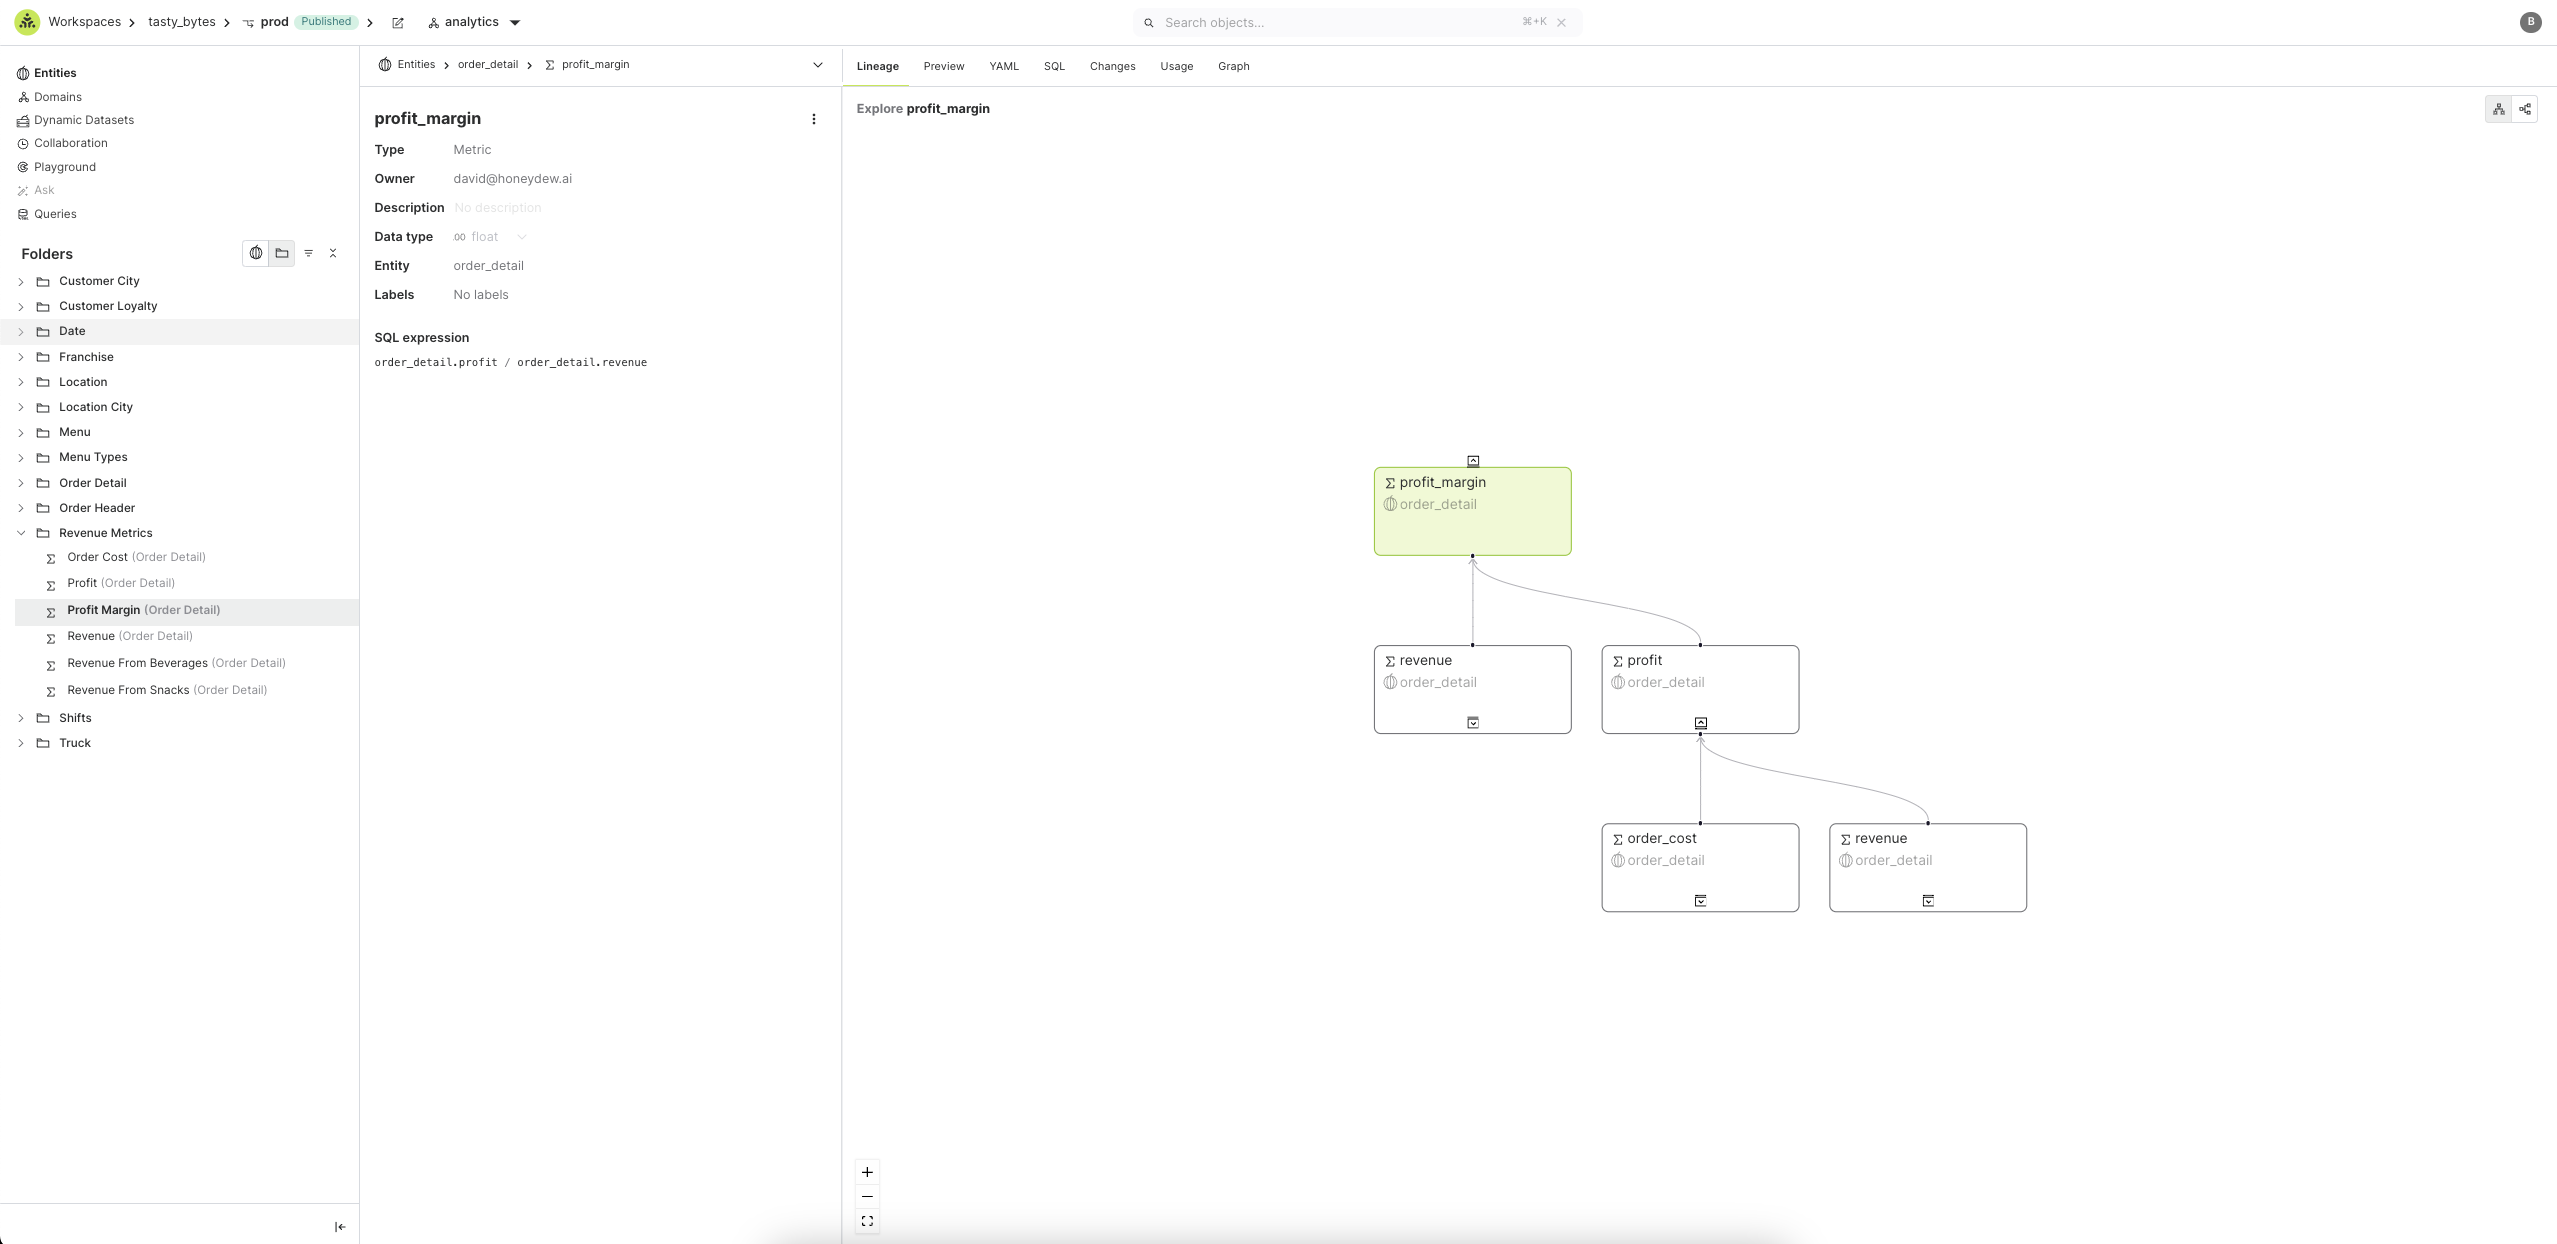Open the analytics domain dropdown
This screenshot has width=2557, height=1244.
click(x=515, y=23)
